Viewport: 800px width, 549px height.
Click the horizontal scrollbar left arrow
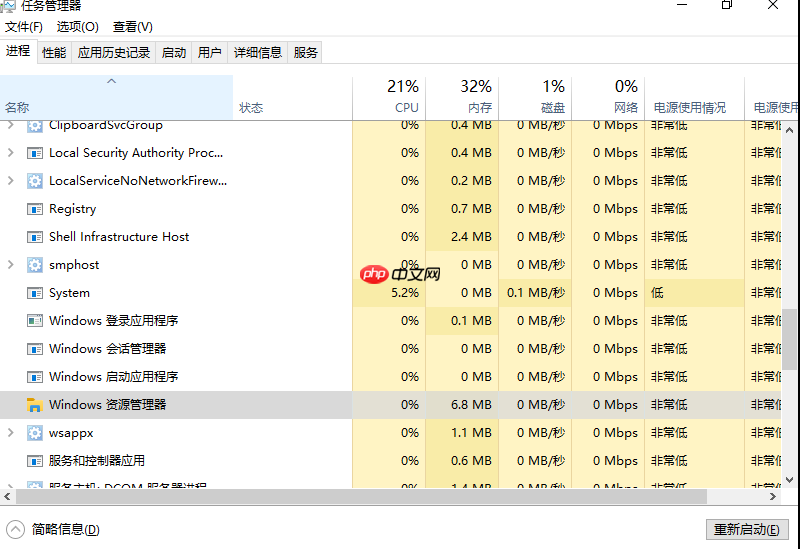(x=7, y=496)
